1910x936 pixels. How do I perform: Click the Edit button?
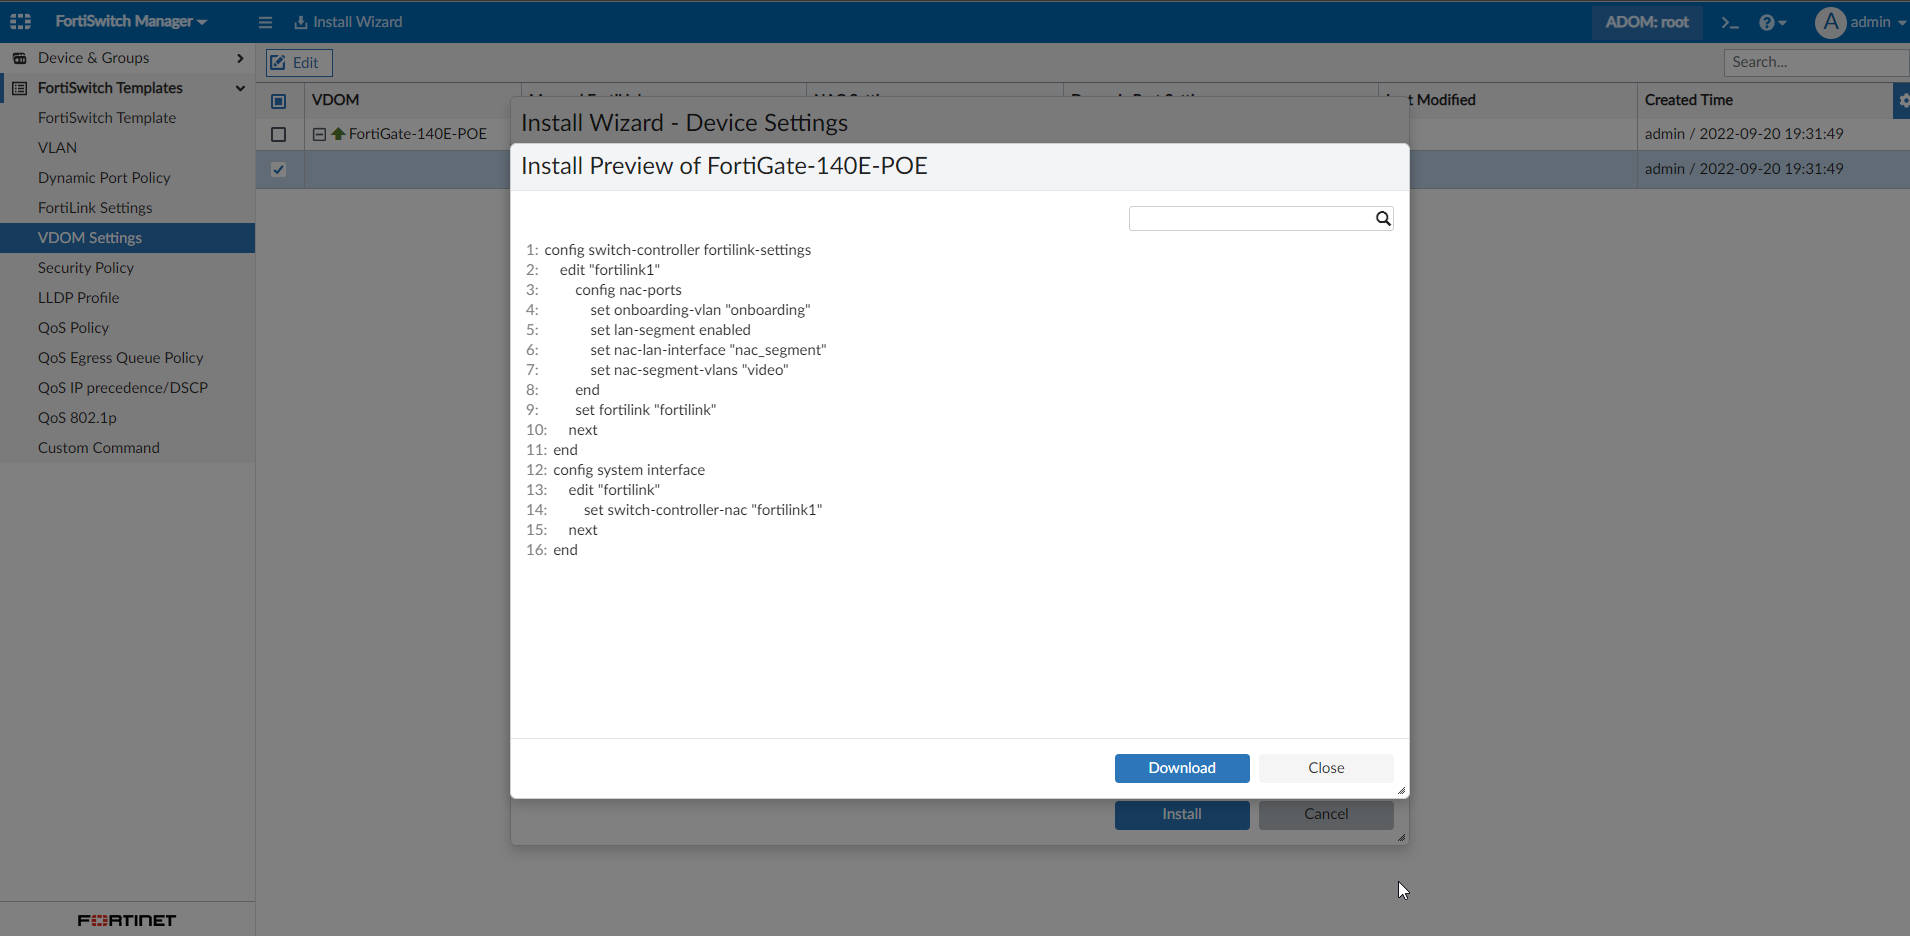point(299,62)
